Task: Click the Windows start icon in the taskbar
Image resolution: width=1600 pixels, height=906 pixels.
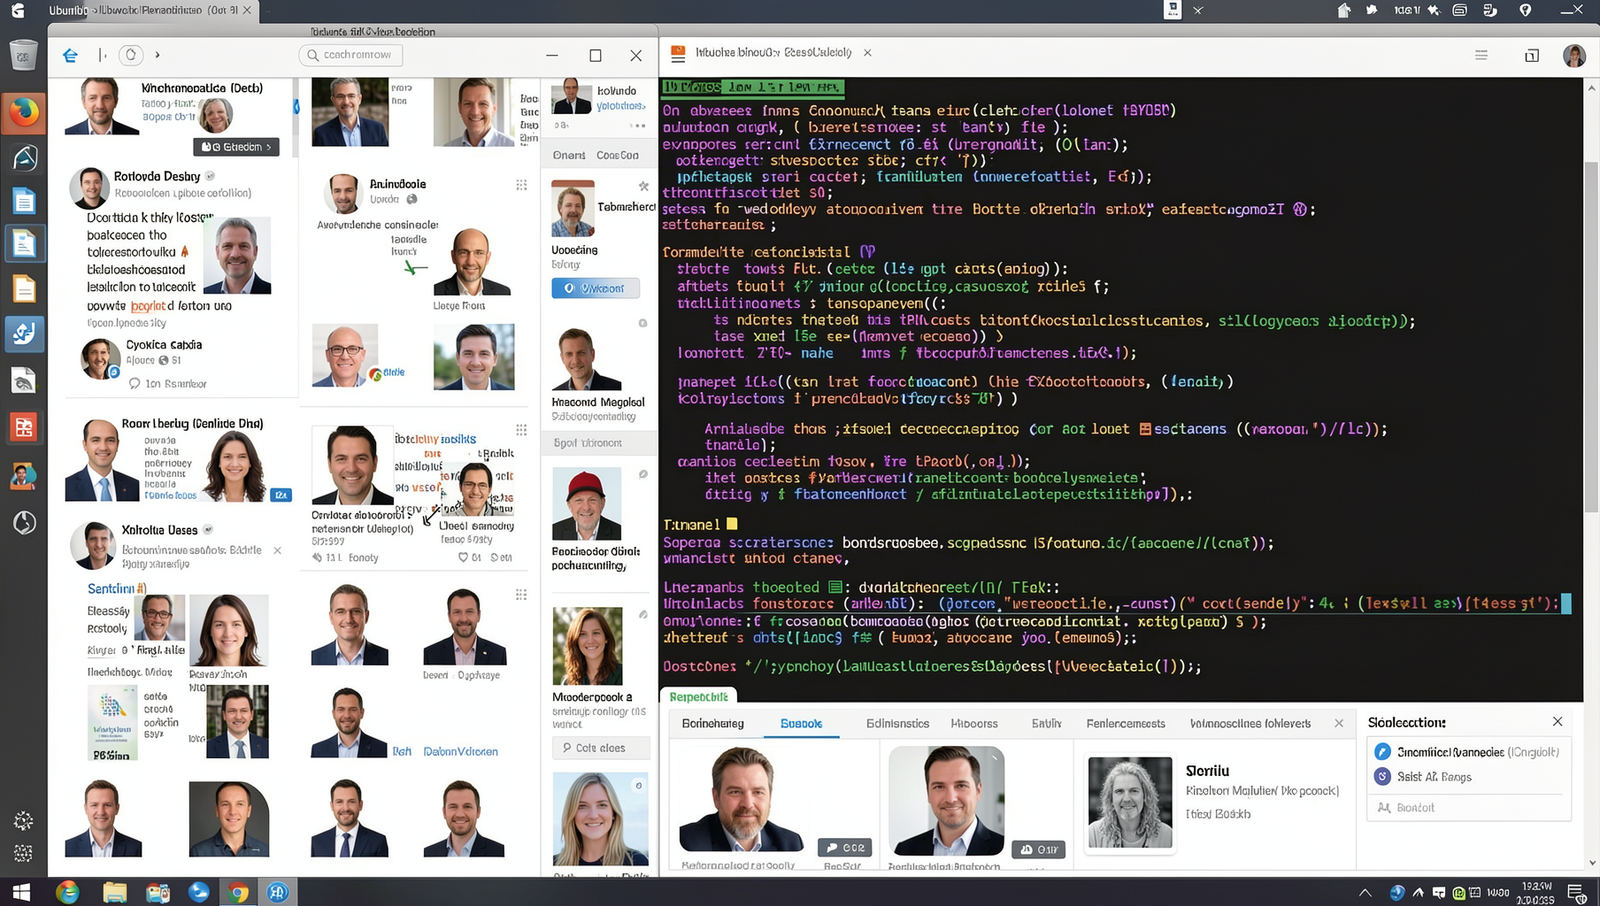Action: (21, 892)
